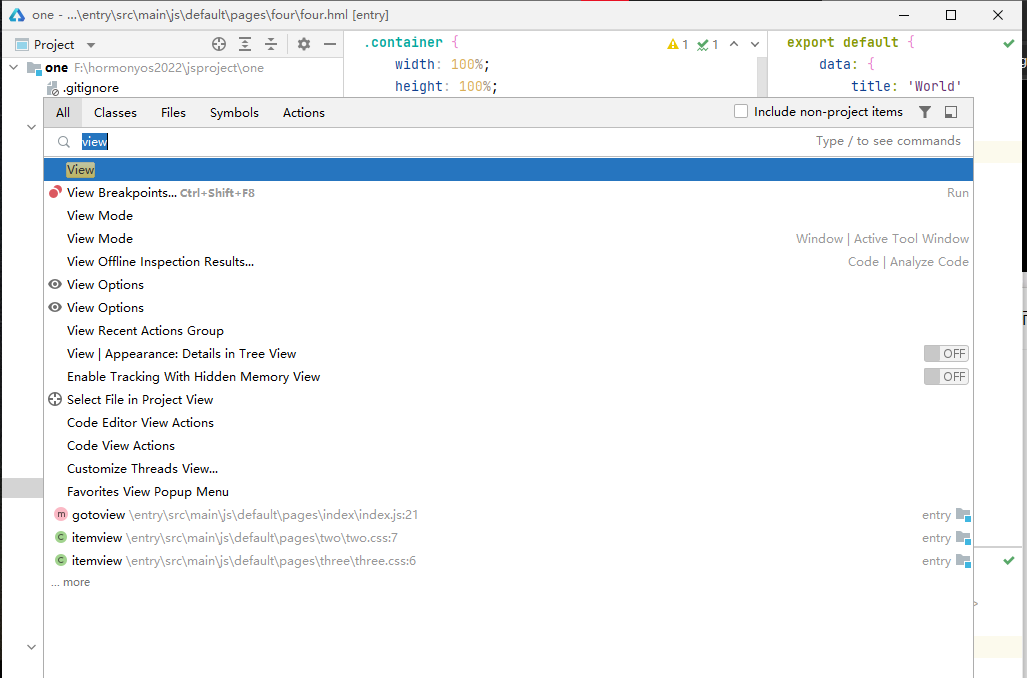Click 'title: 'World'' line in right editor
1027x678 pixels.
pyautogui.click(x=906, y=86)
